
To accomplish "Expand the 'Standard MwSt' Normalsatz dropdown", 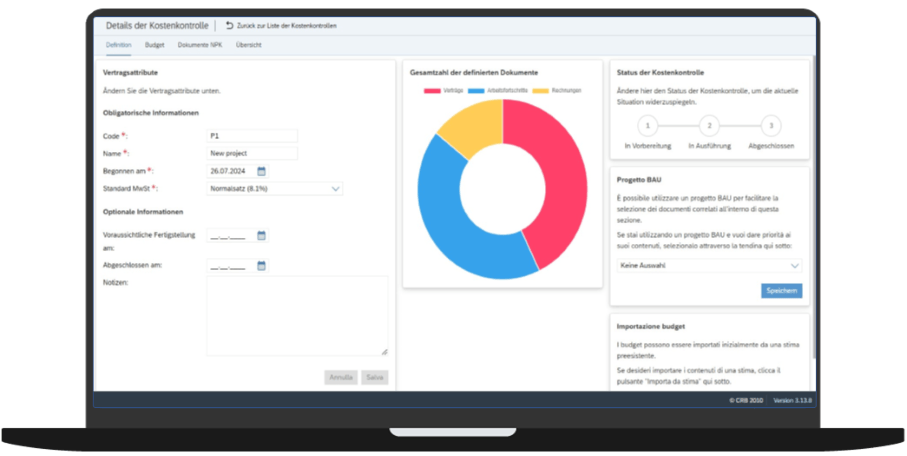I will 335,188.
